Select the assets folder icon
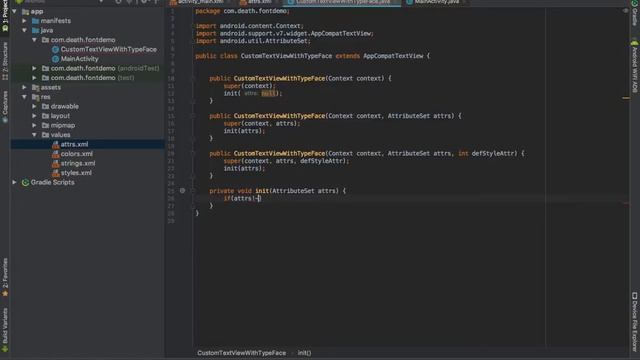 pyautogui.click(x=36, y=87)
